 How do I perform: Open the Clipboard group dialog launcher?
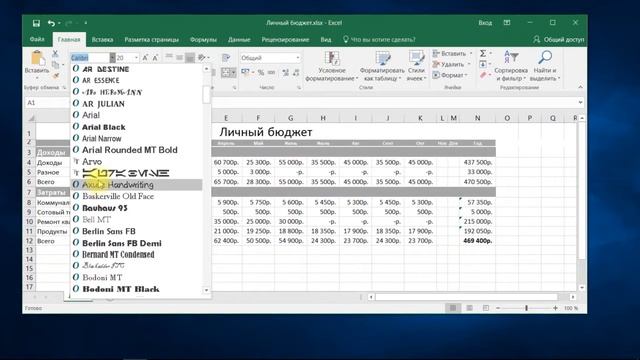point(64,88)
